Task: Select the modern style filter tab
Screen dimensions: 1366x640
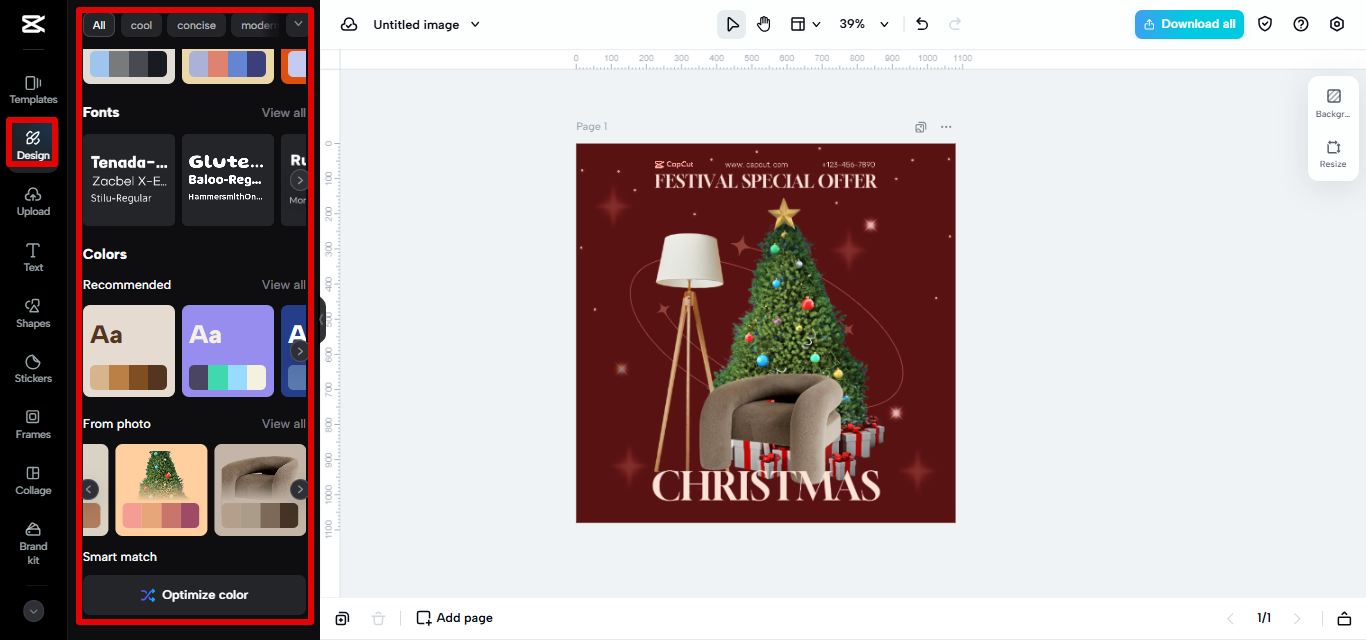Action: 256,25
